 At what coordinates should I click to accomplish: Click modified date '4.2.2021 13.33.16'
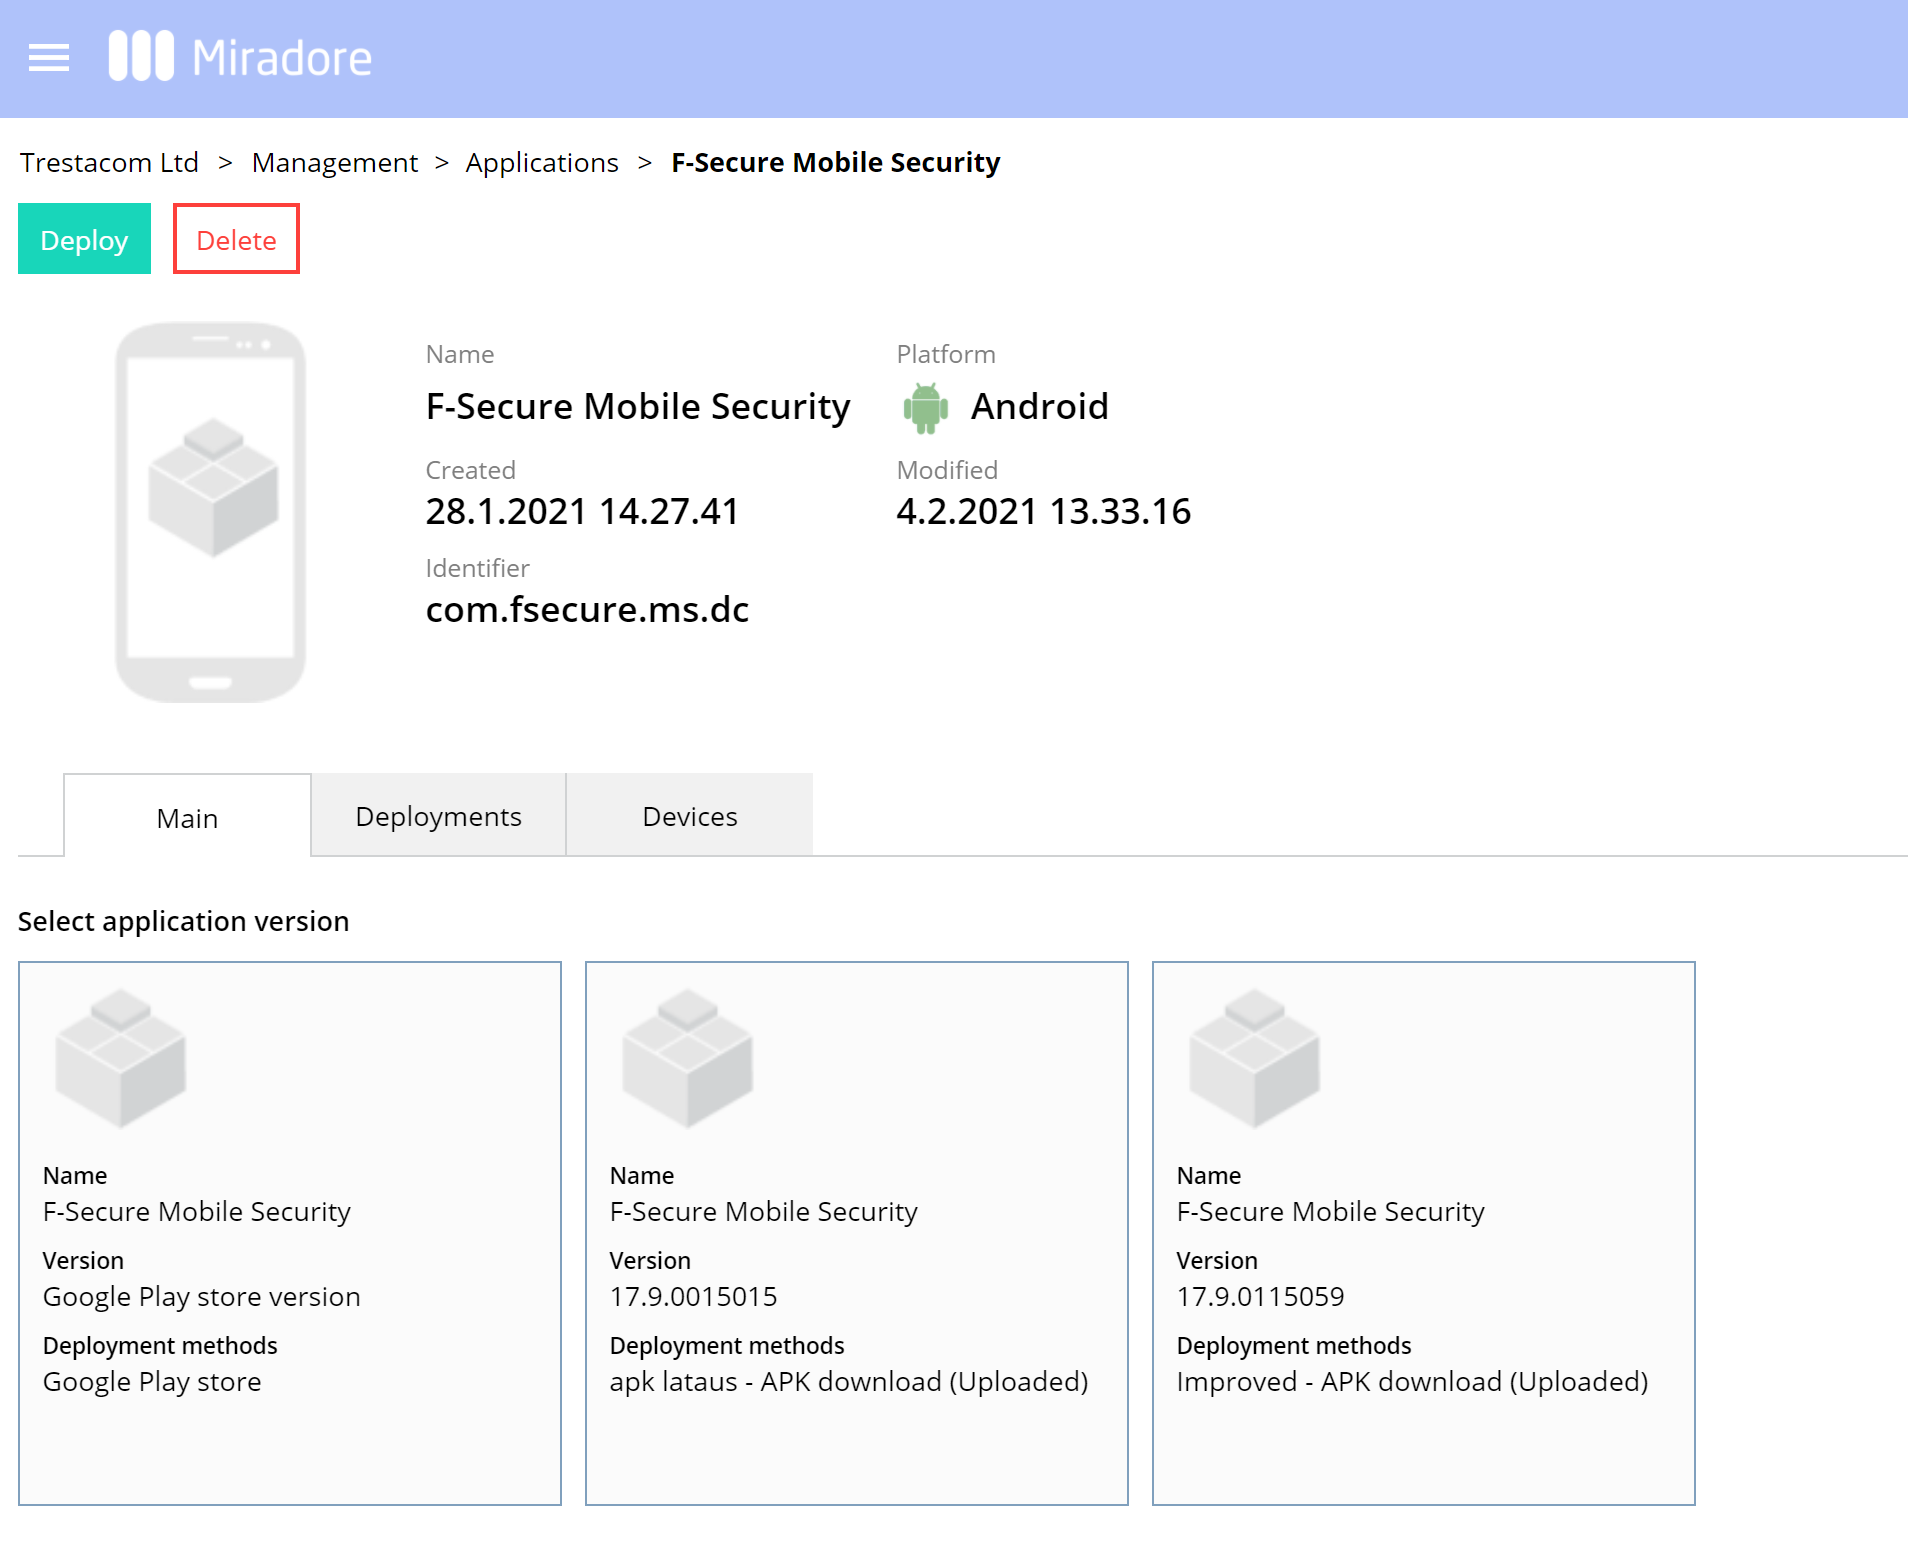(x=1044, y=511)
